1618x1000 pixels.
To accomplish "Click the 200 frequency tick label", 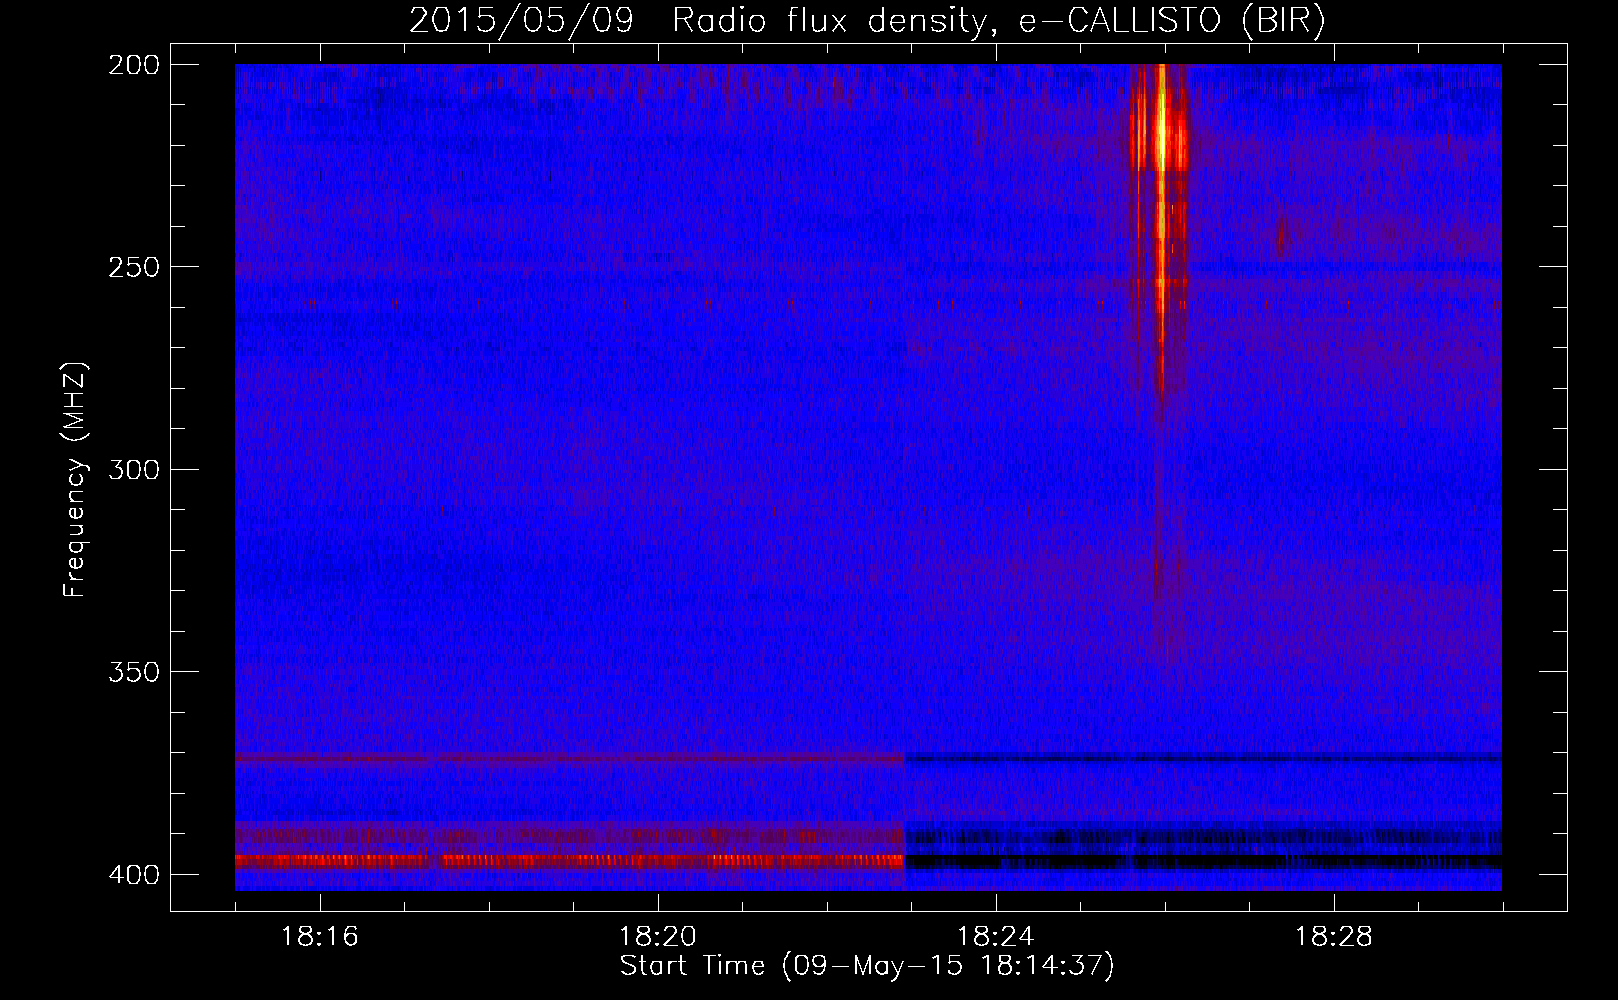I will 134,64.
